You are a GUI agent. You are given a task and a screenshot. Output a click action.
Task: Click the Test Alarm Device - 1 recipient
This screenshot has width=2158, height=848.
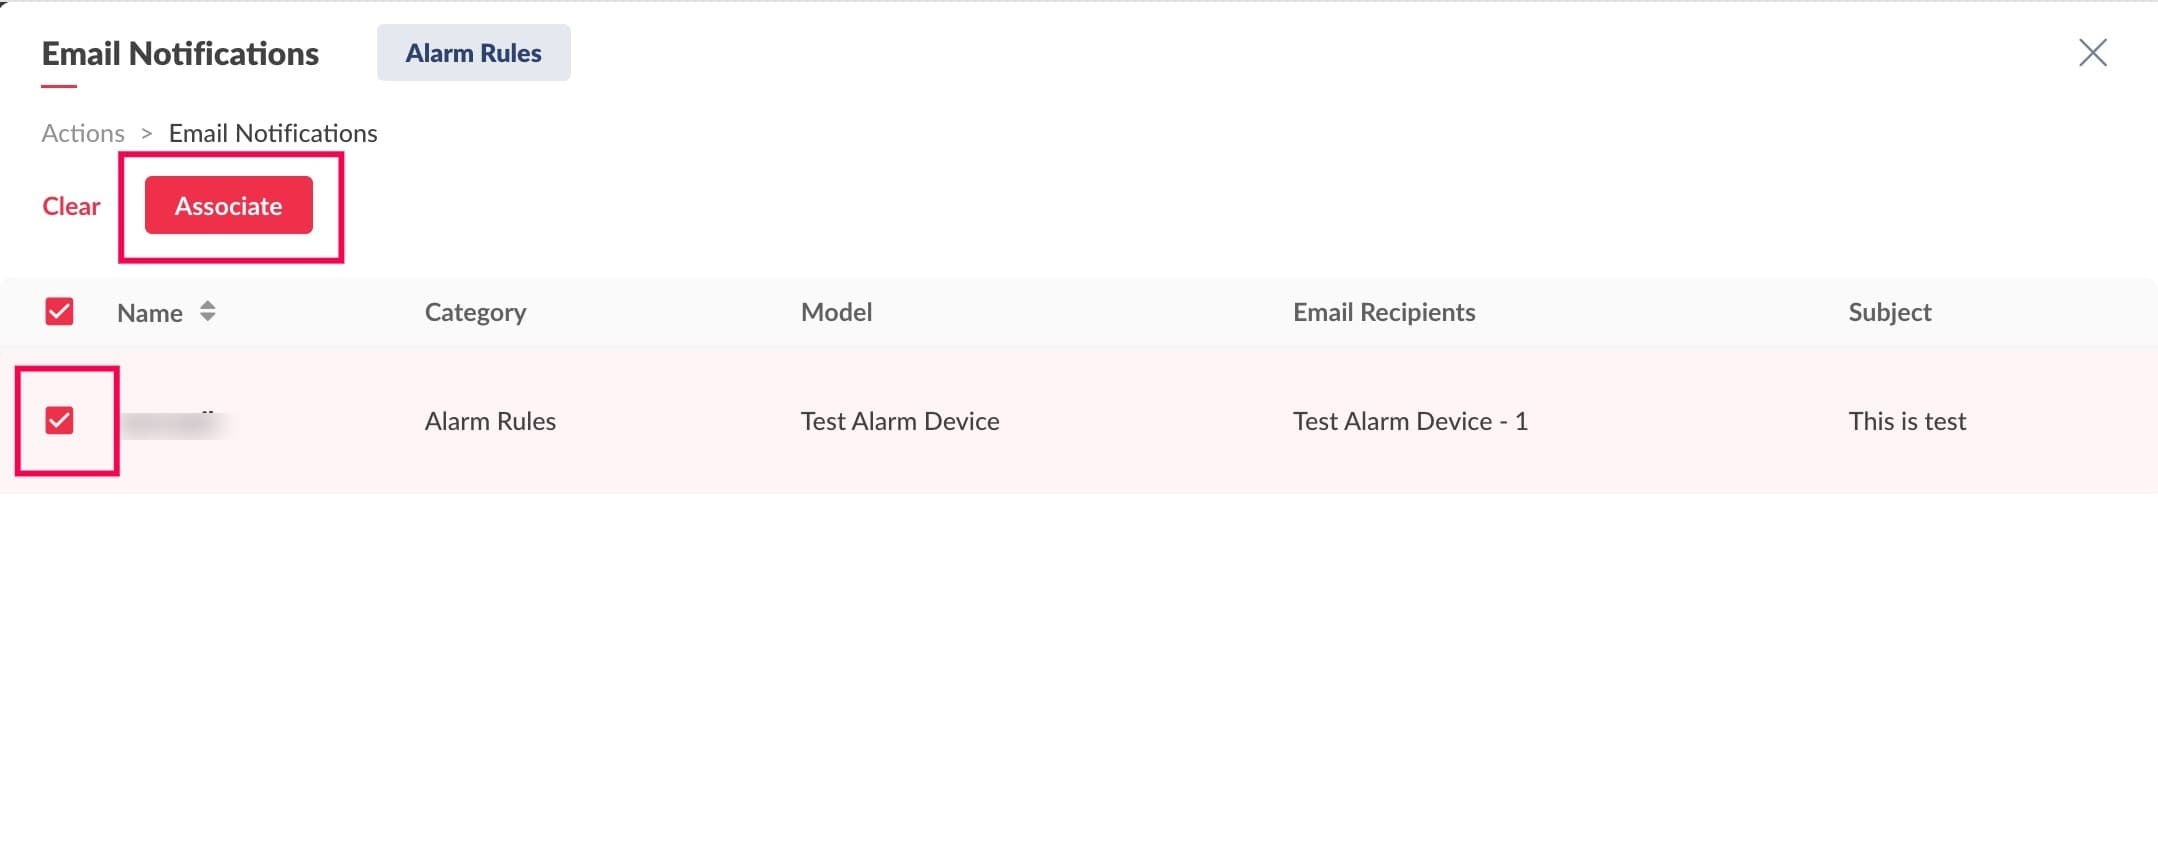[x=1409, y=421]
